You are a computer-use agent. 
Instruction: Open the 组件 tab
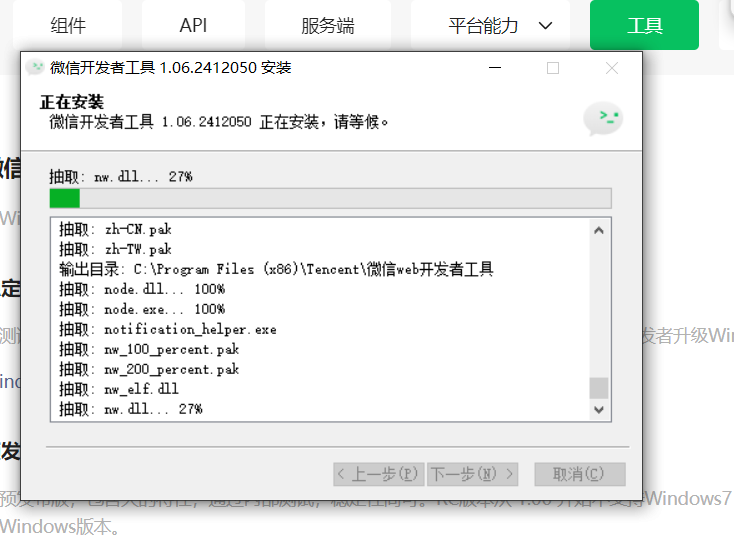pyautogui.click(x=67, y=25)
